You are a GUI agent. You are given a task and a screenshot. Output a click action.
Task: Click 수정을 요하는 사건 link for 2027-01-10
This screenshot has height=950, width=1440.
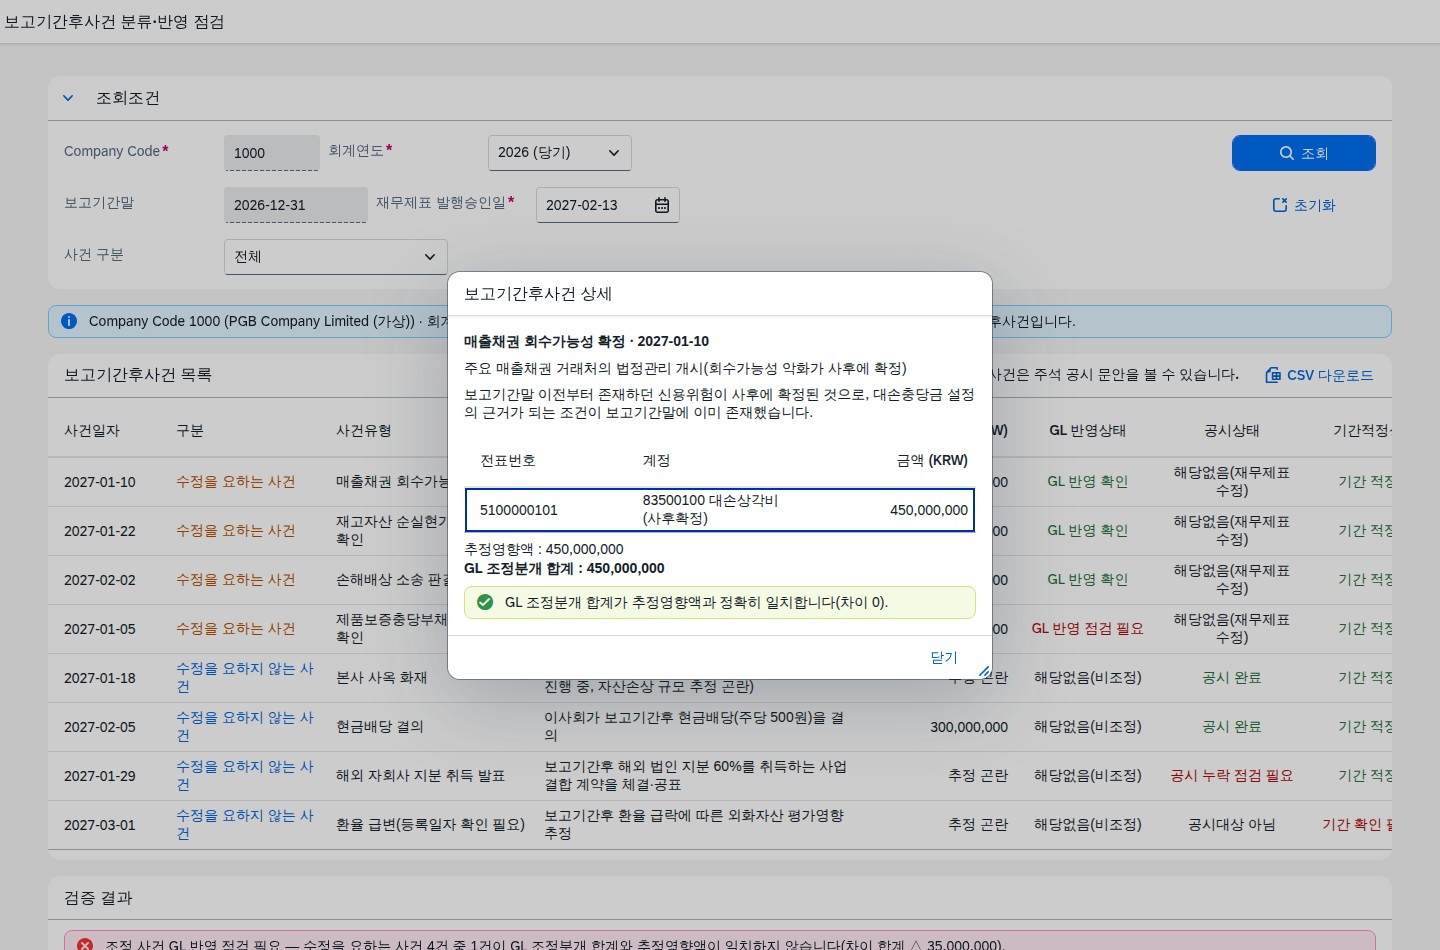coord(236,482)
